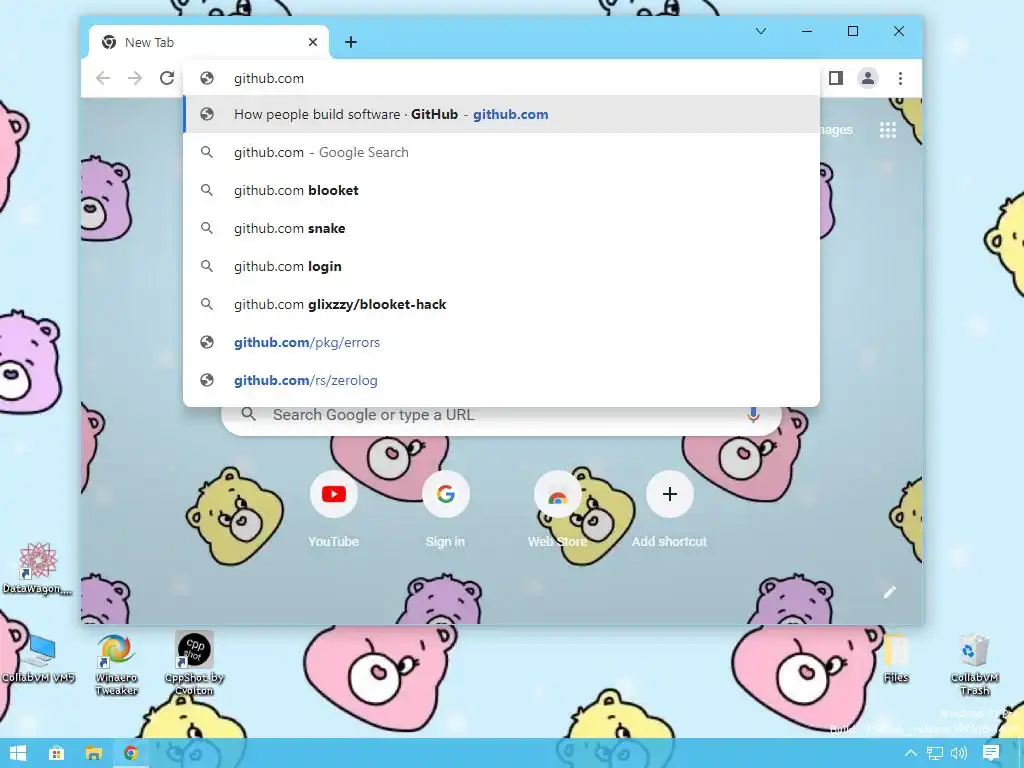Select the Winaero Tweaker desktop icon
Viewport: 1024px width, 768px height.
point(116,664)
